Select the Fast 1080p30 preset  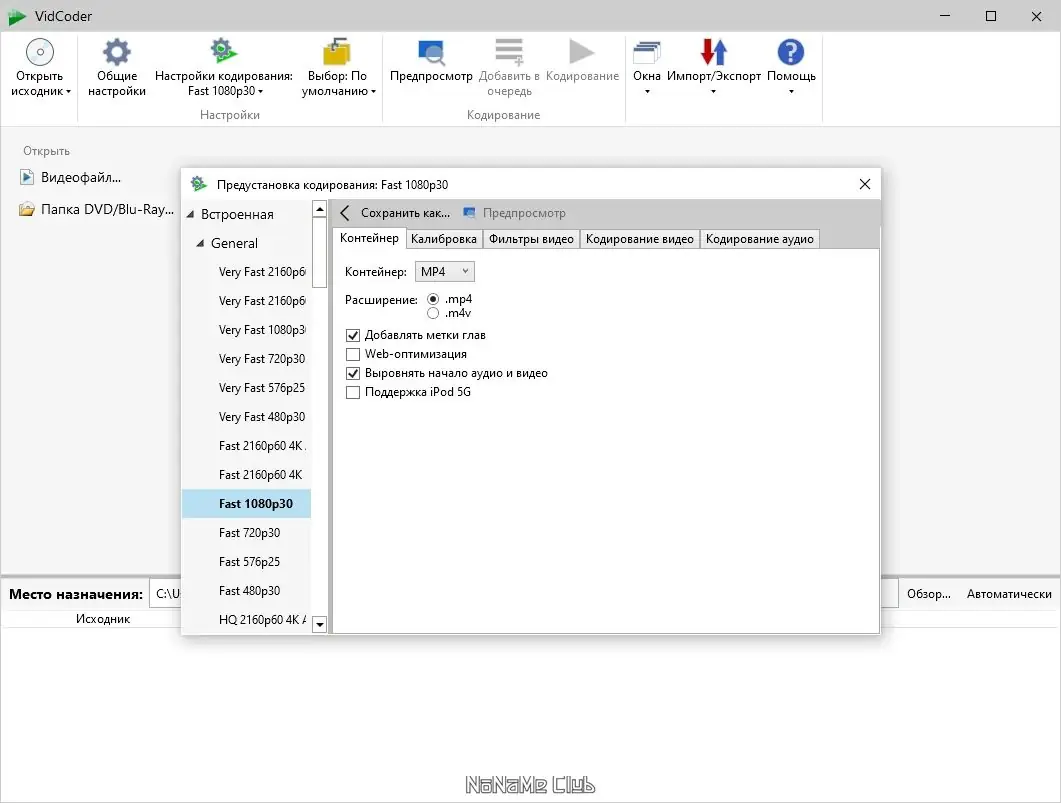[246, 504]
